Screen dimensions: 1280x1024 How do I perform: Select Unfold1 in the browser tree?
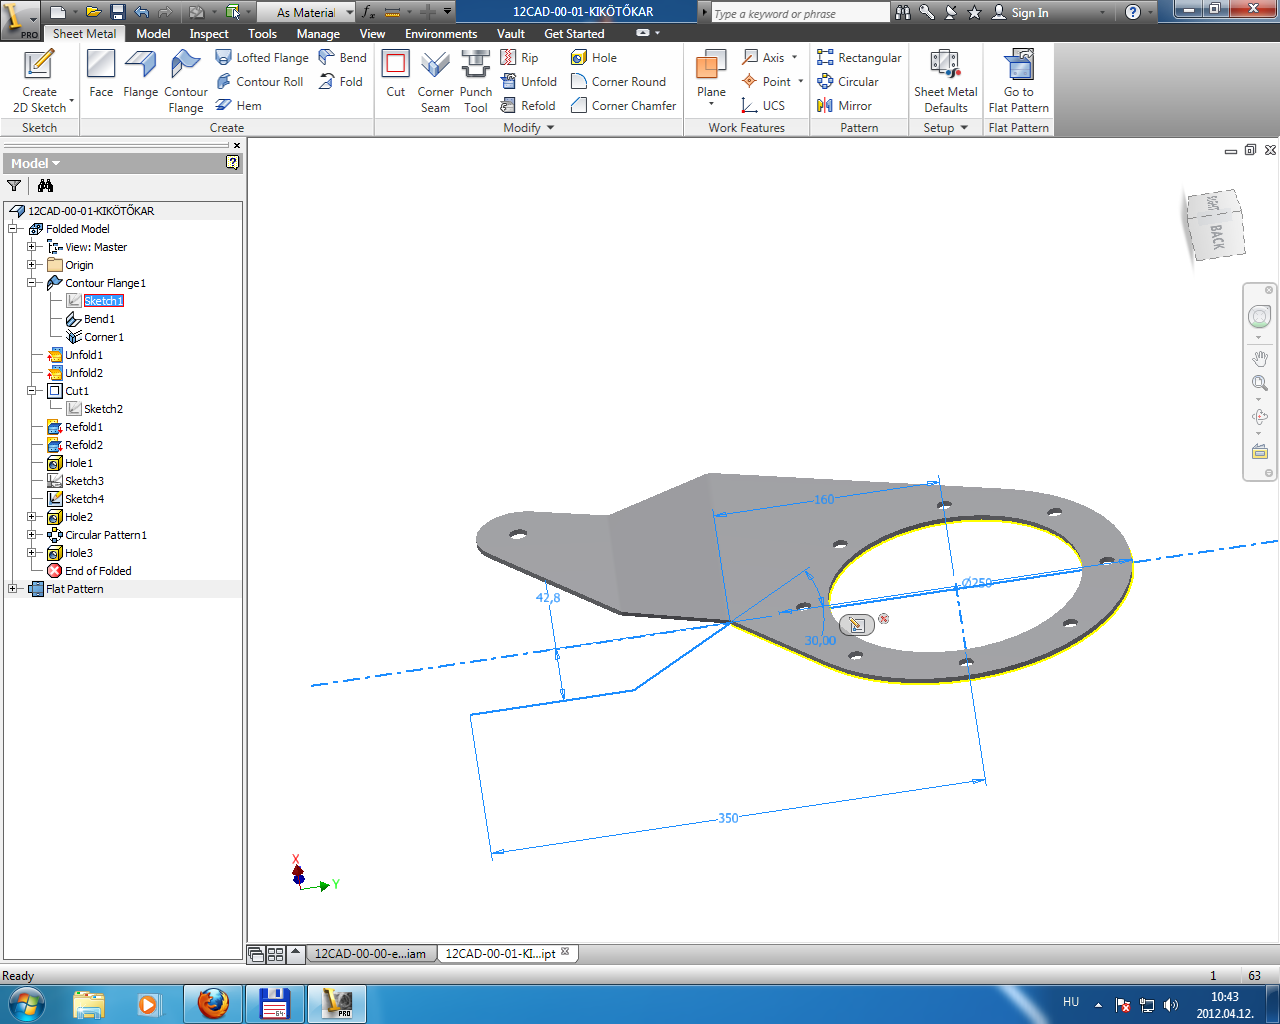click(x=76, y=355)
